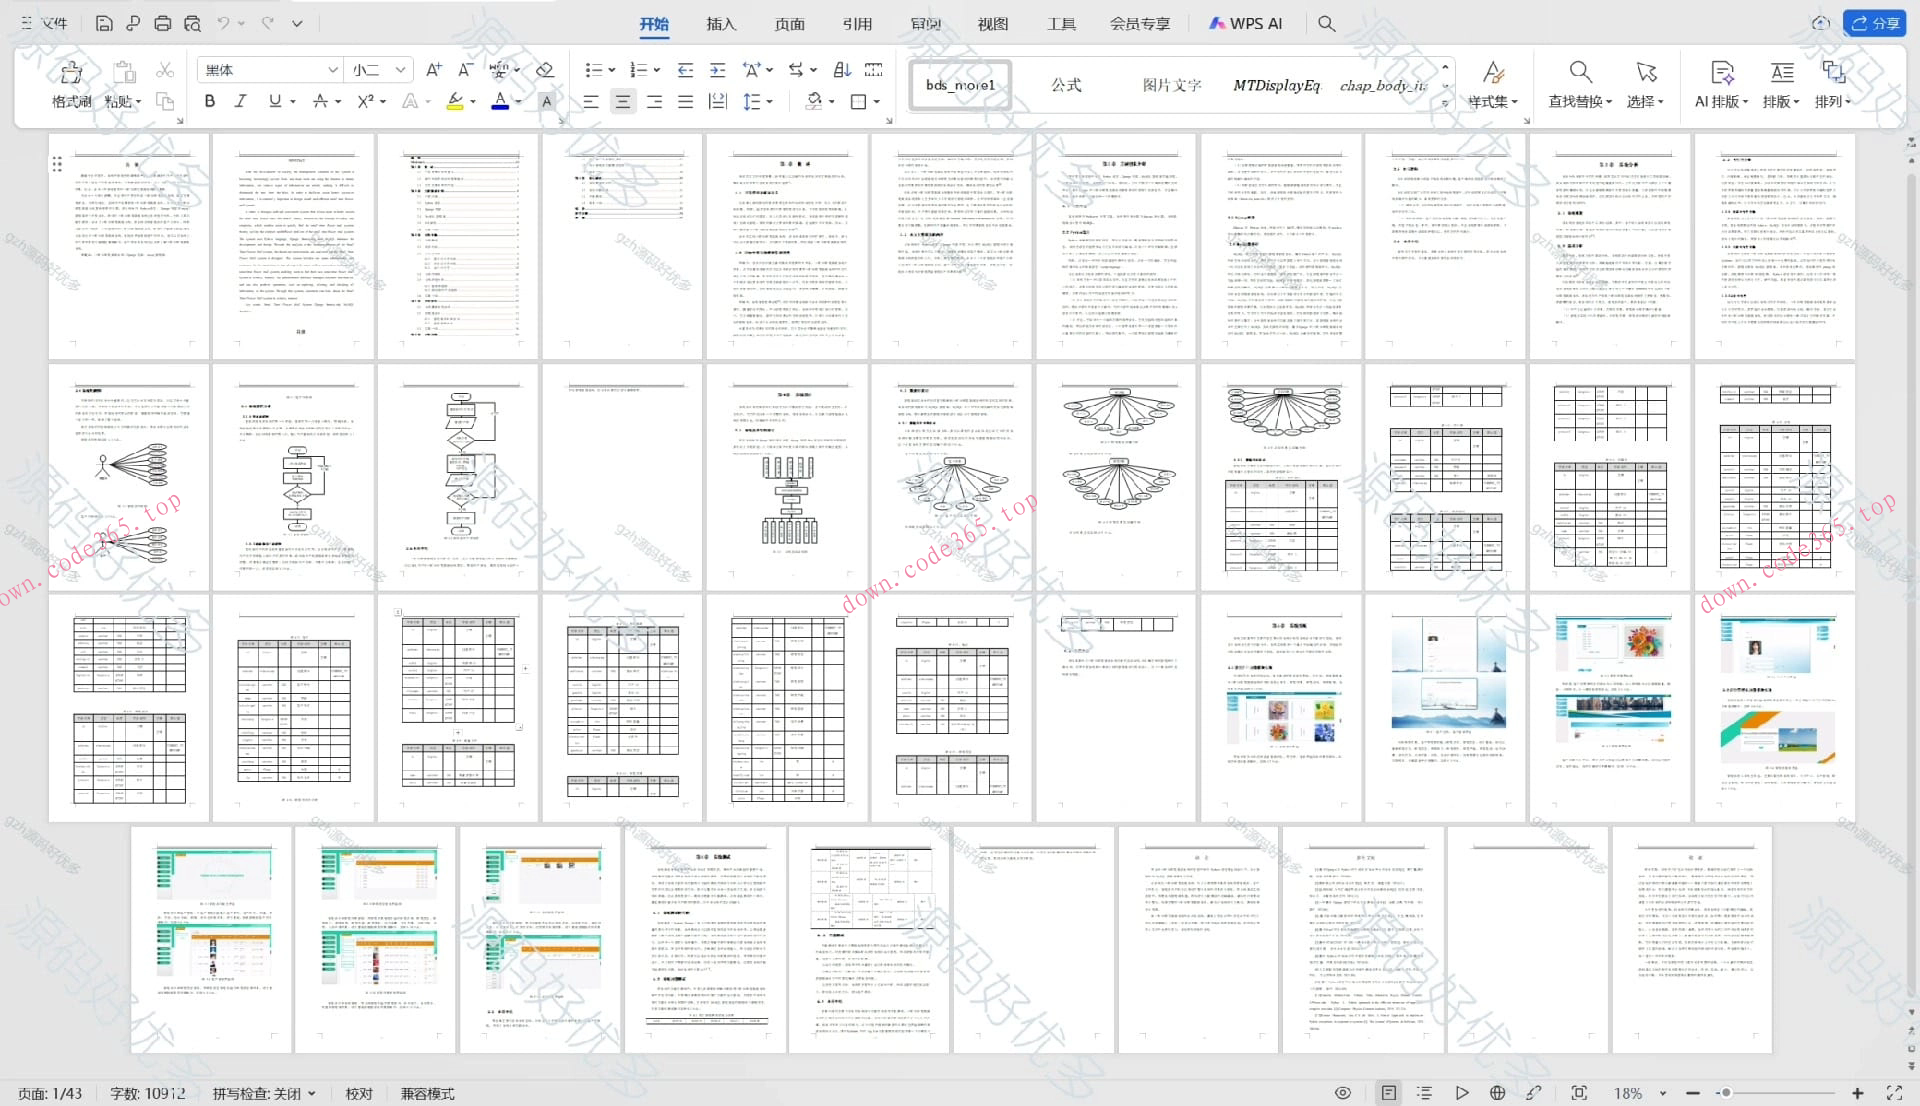Viewport: 1920px width, 1106px height.
Task: Open the font name dropdown showing 黑体
Action: coord(332,70)
